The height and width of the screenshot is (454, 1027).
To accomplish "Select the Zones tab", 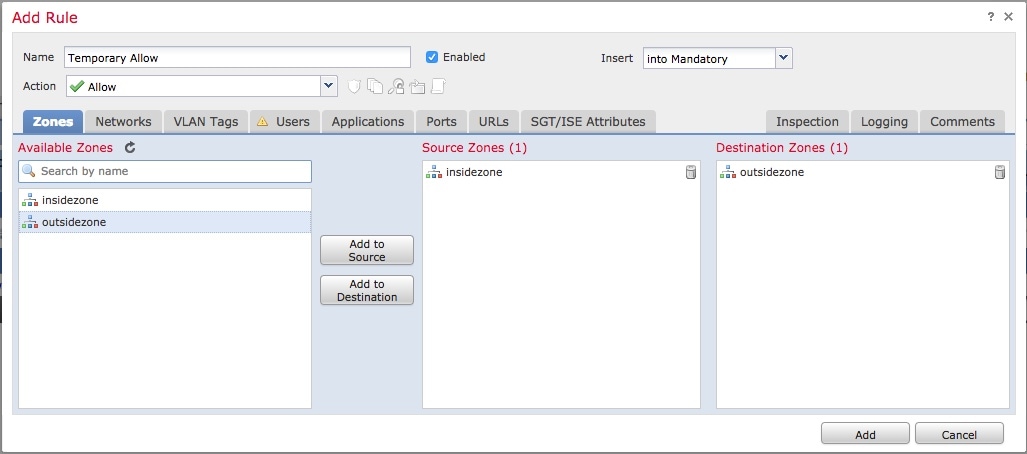I will pyautogui.click(x=53, y=122).
